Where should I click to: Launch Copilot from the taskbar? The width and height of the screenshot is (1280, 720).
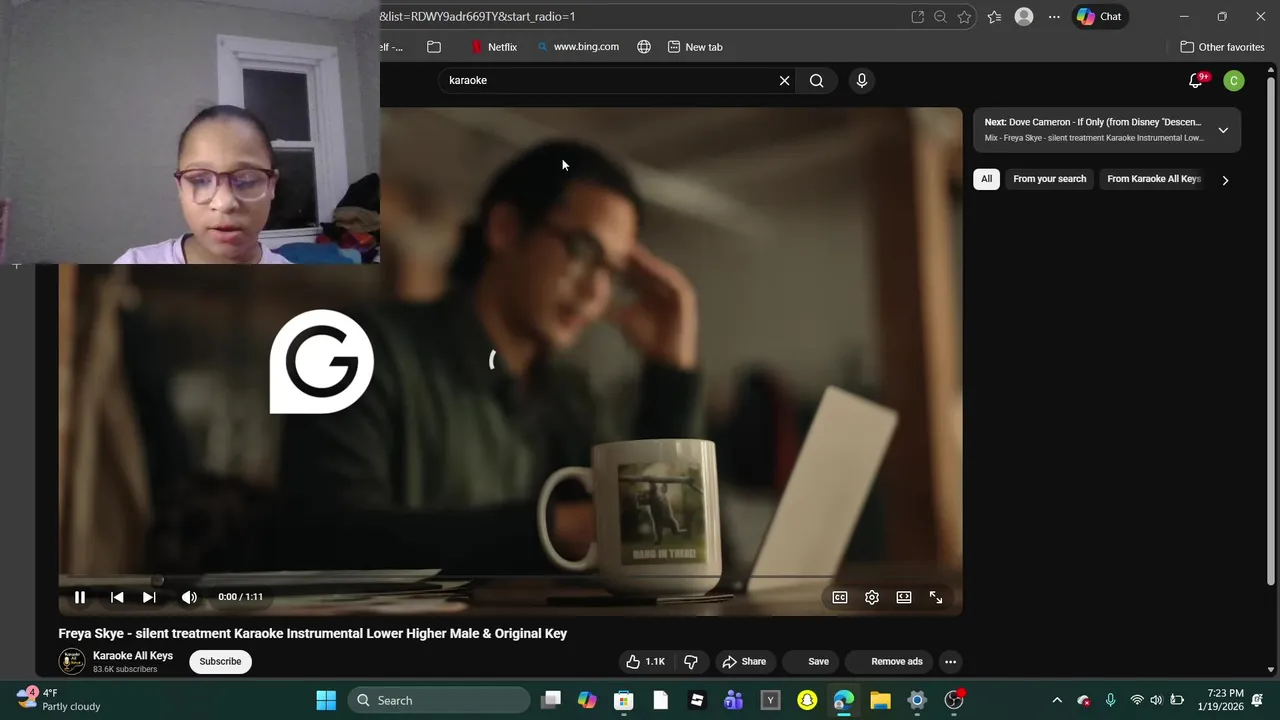(x=587, y=700)
